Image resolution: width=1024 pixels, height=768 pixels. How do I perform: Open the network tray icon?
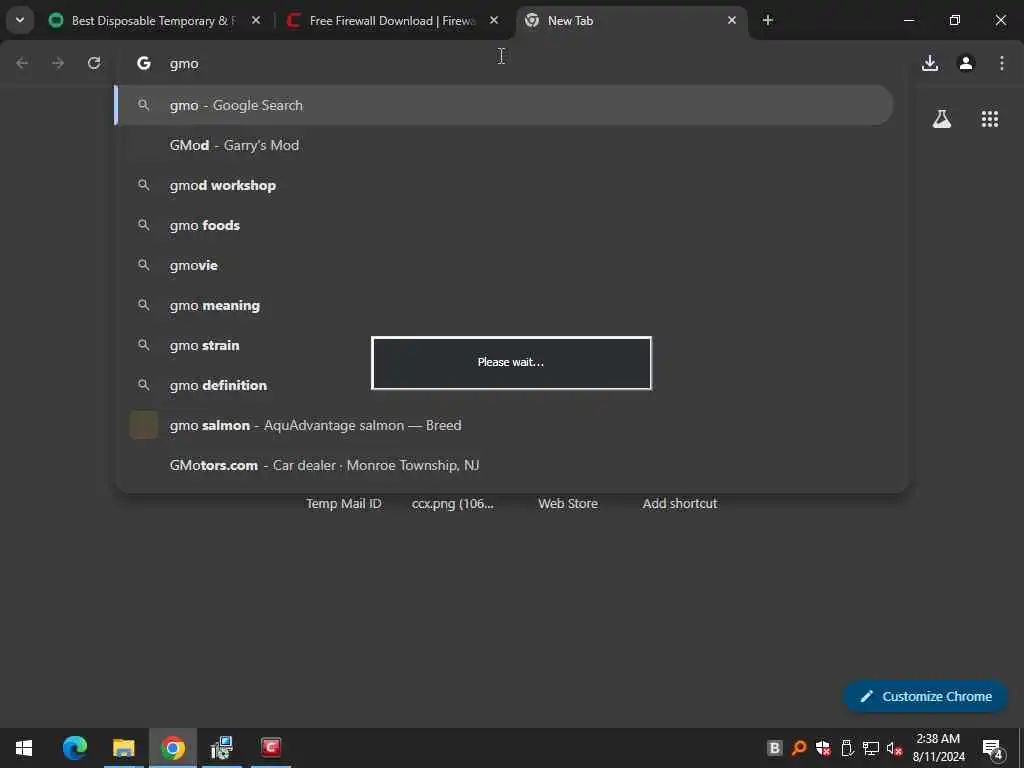tap(871, 748)
